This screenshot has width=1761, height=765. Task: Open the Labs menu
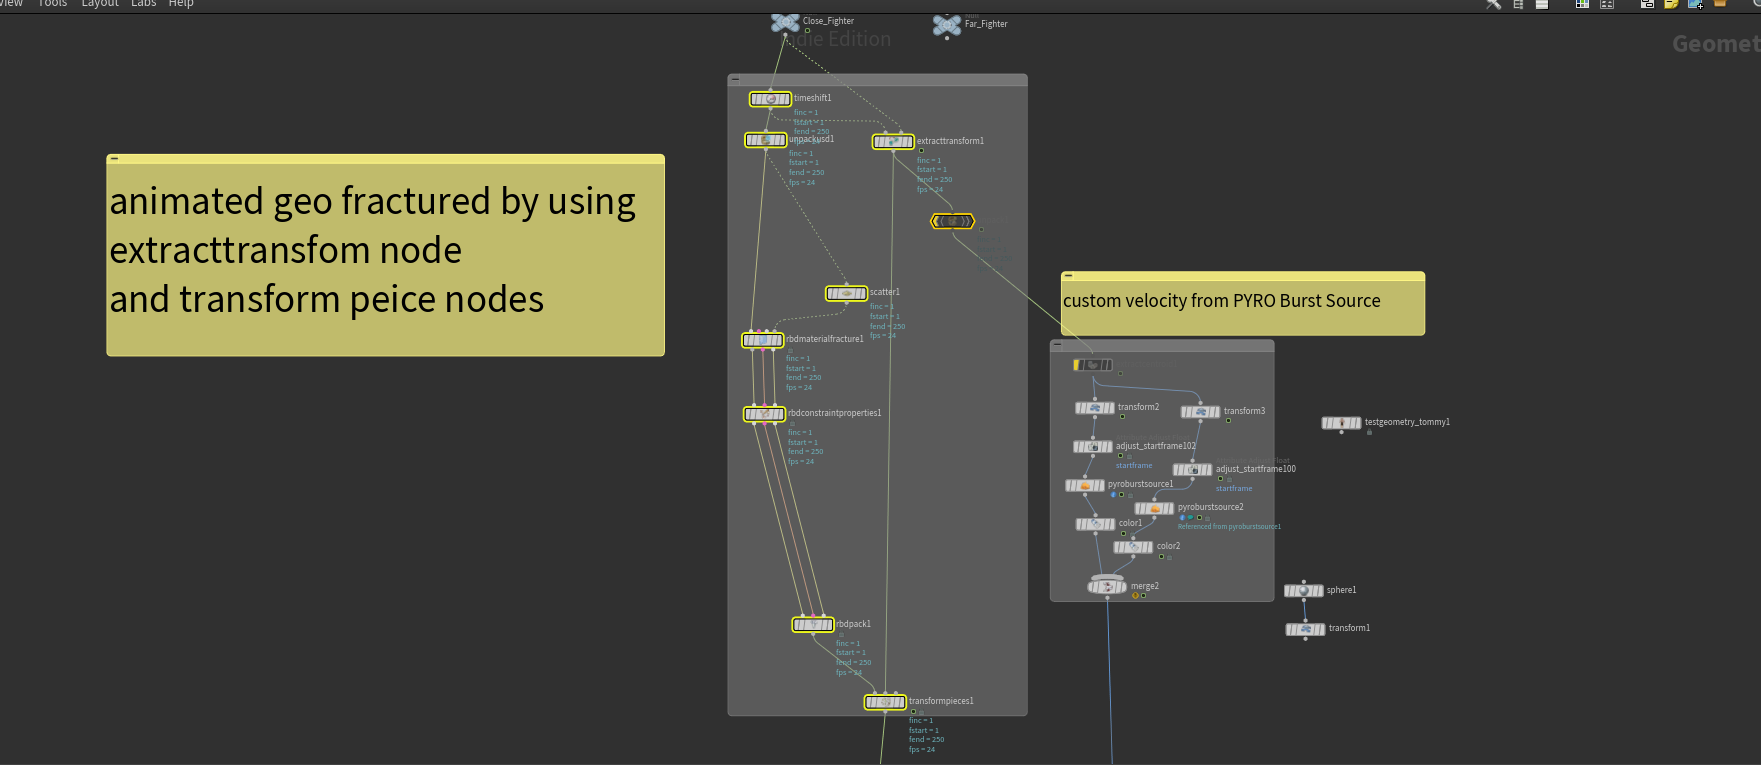144,3
